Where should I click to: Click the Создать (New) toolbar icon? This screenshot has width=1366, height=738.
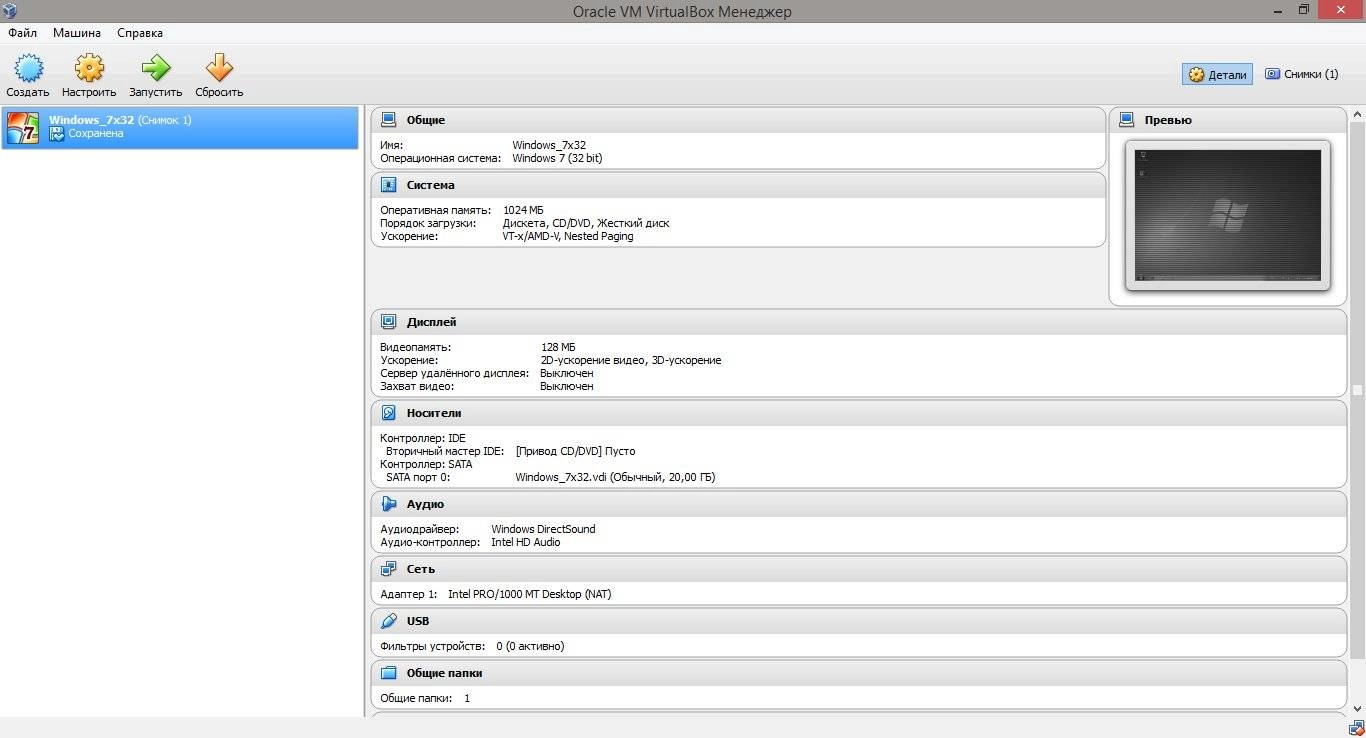pyautogui.click(x=28, y=68)
